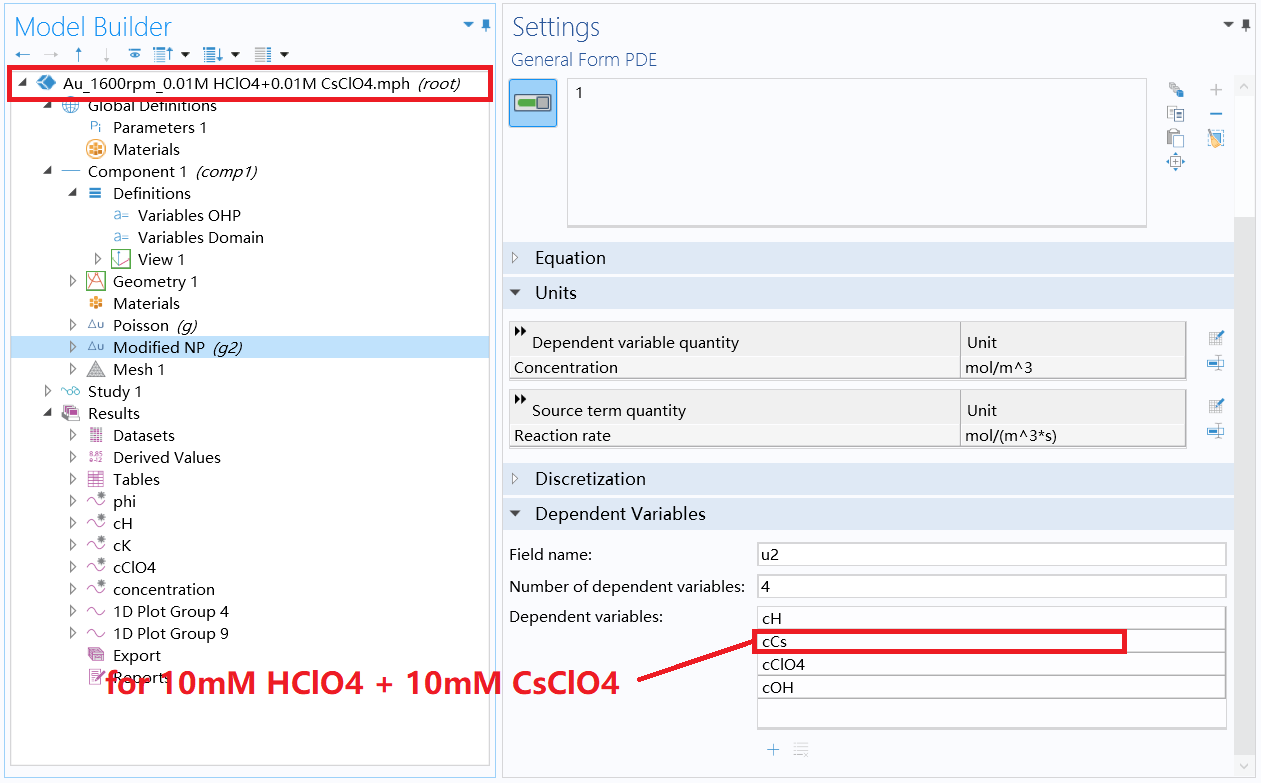This screenshot has height=783, width=1261.
Task: Expand the Study 1 tree node
Action: (x=47, y=391)
